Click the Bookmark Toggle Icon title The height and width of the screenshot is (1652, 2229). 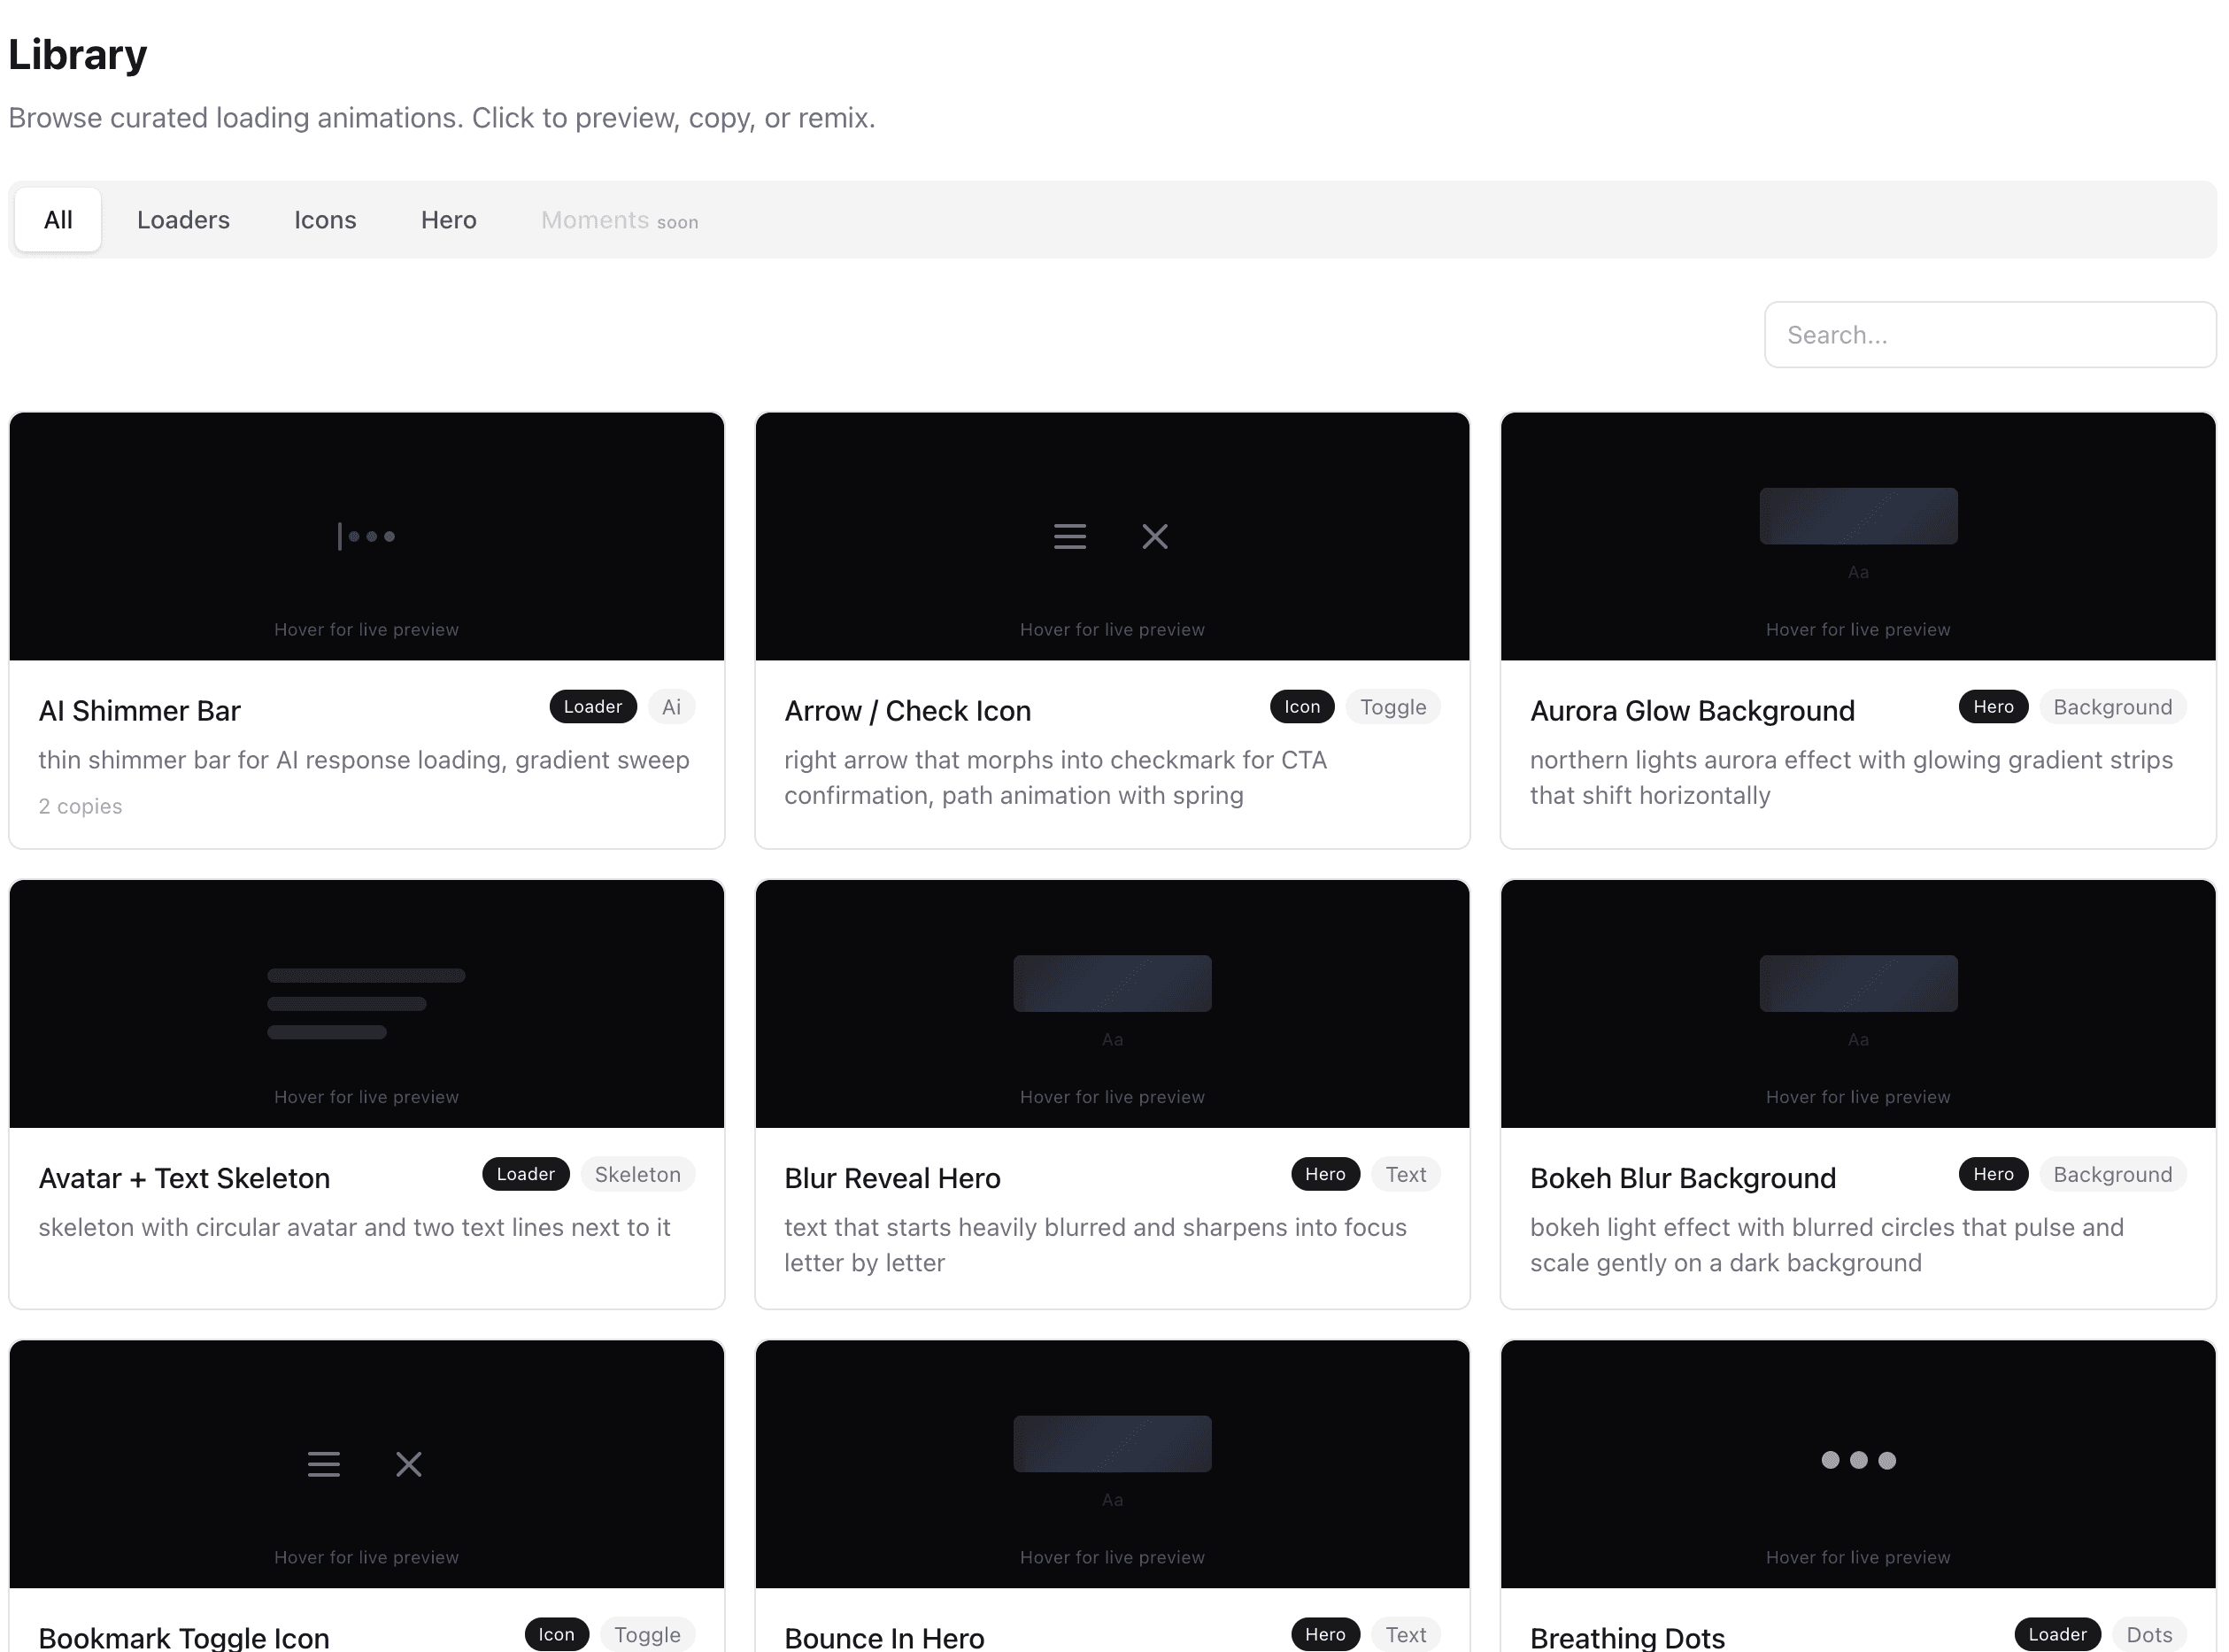tap(184, 1638)
